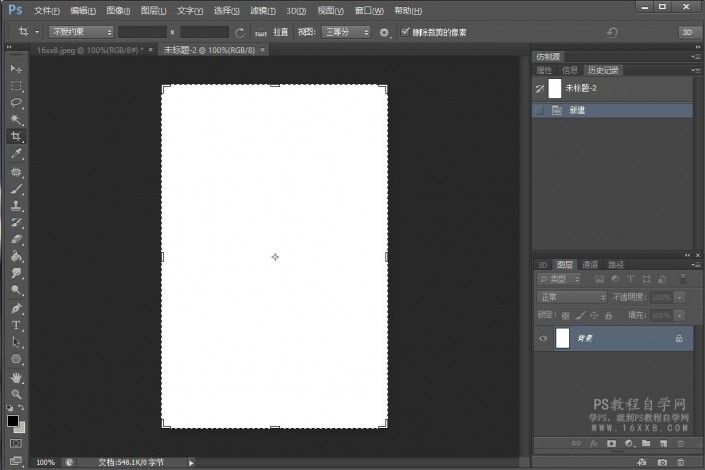
Task: Select the Type (T) tool
Action: 16,325
